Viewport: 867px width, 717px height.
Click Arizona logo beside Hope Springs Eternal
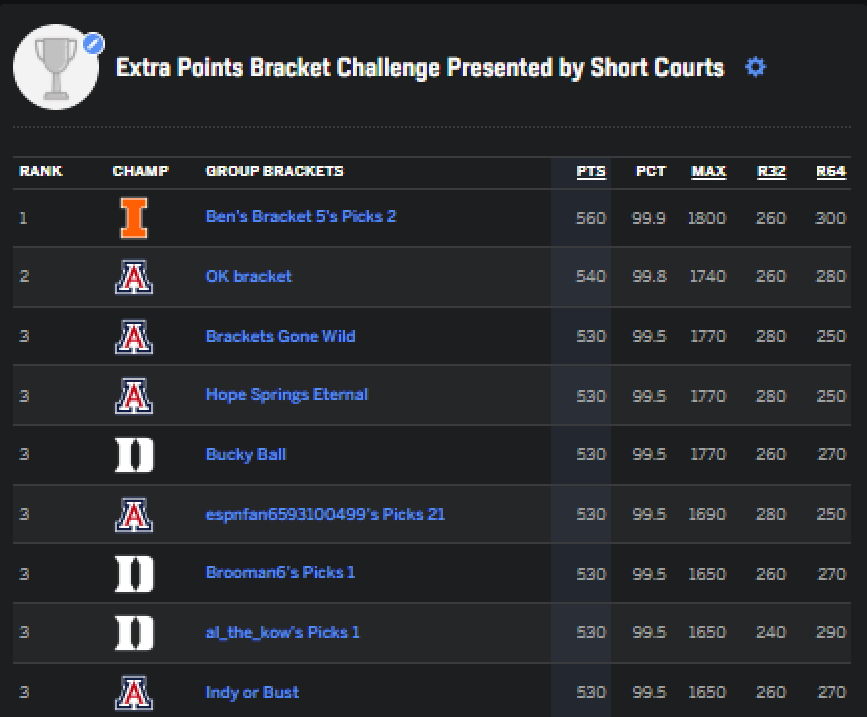pos(134,396)
